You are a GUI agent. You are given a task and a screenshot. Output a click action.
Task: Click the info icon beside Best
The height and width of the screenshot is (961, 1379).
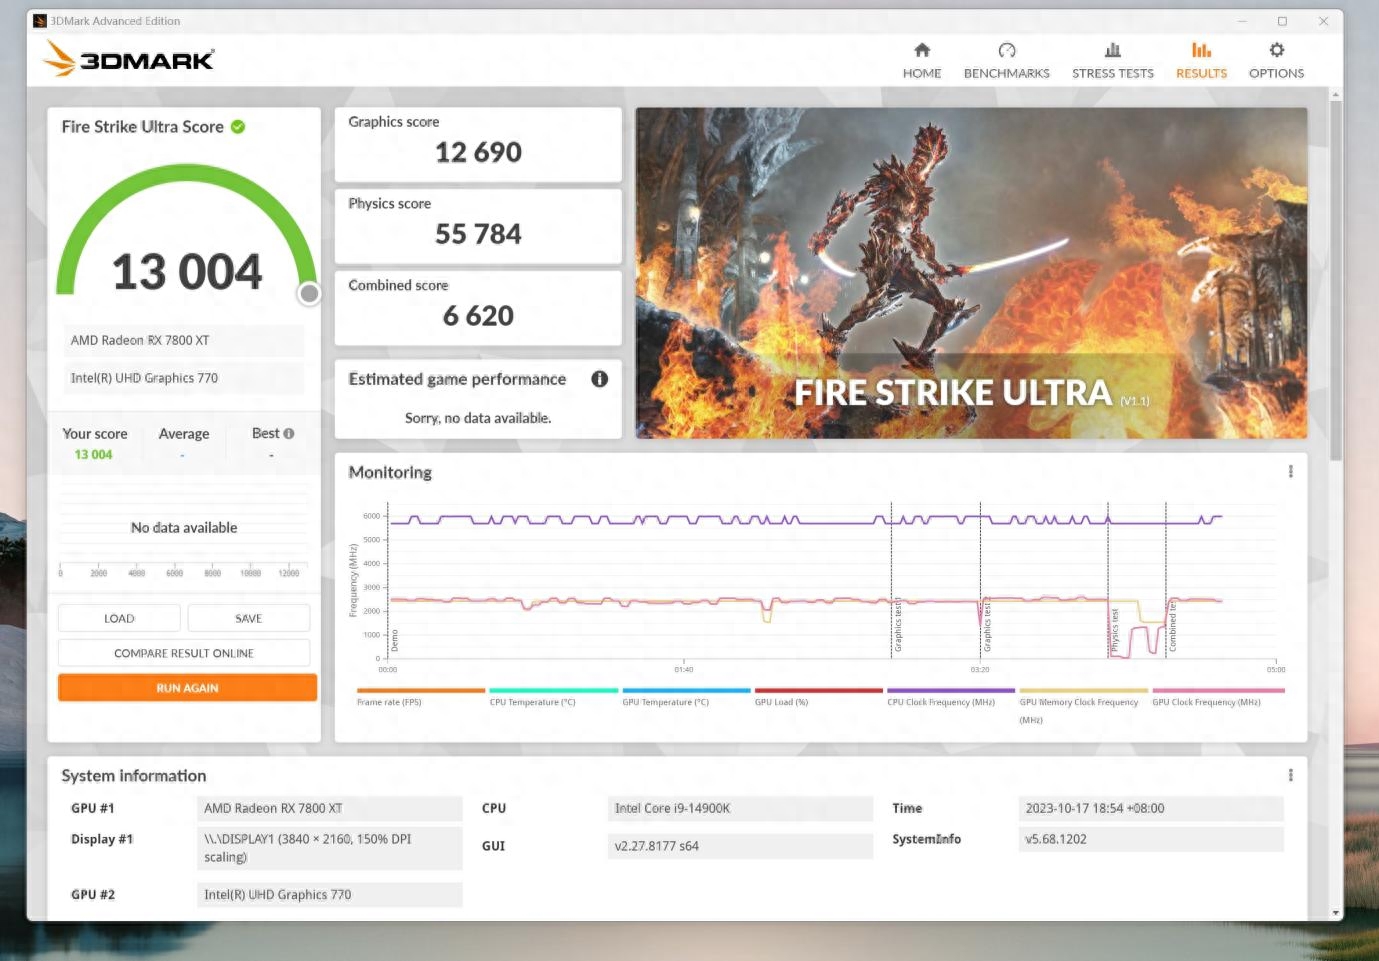click(289, 434)
